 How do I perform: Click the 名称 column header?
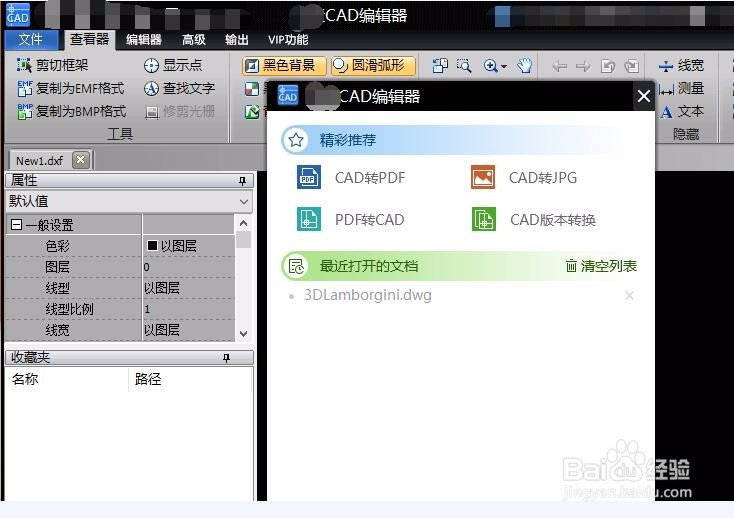[25, 379]
